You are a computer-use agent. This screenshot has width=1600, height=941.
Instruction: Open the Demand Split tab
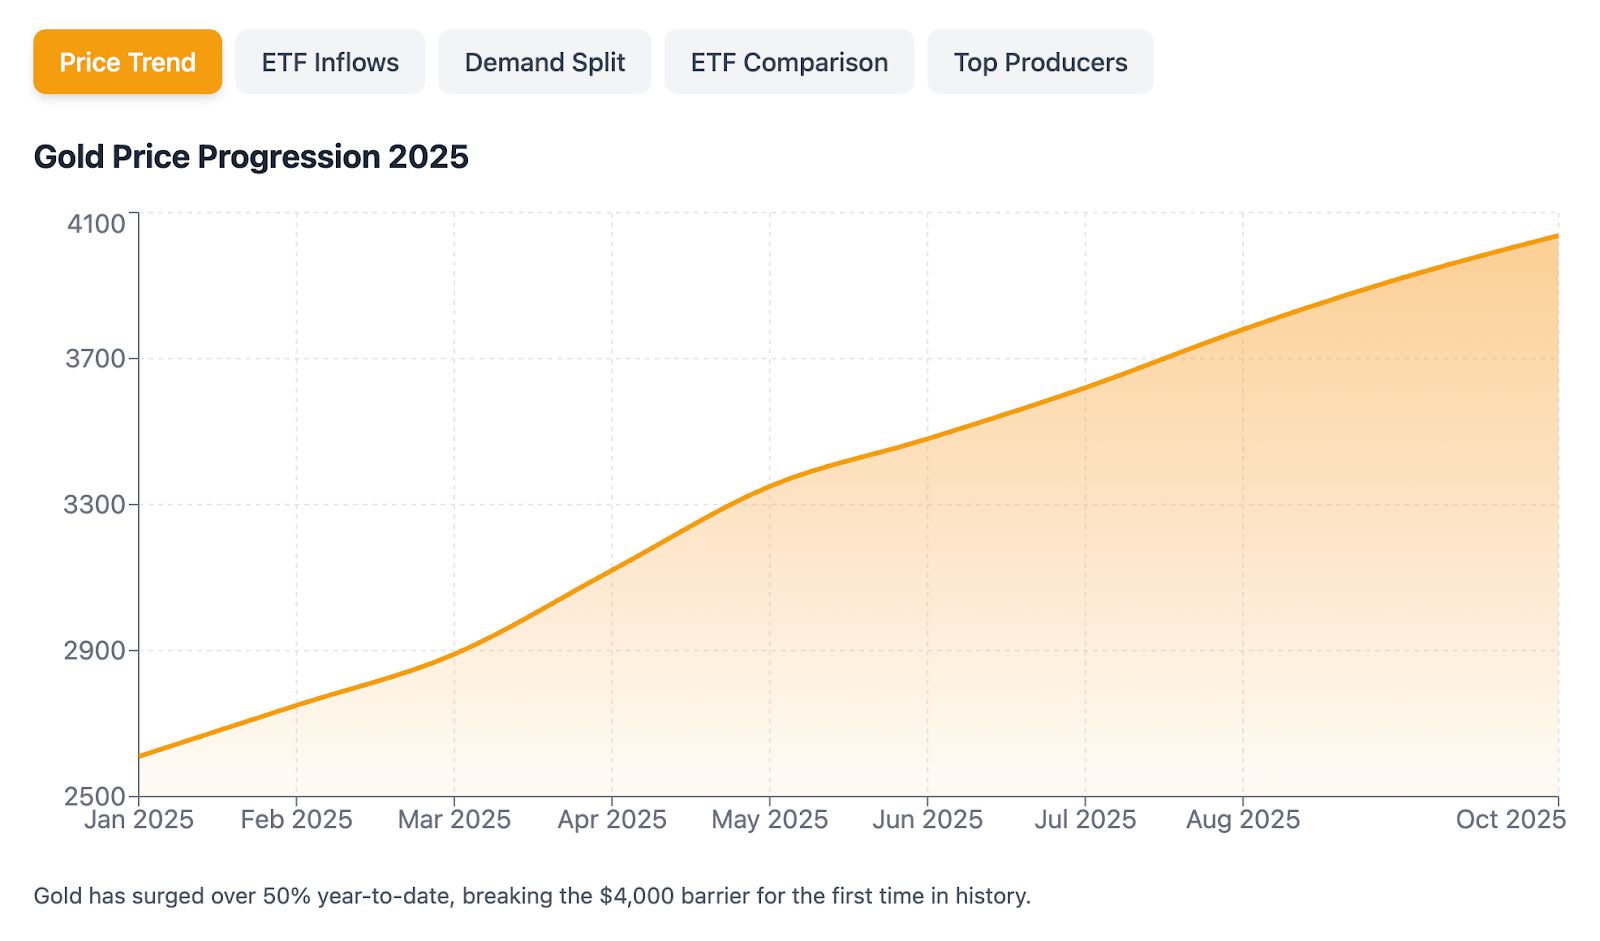(x=544, y=62)
